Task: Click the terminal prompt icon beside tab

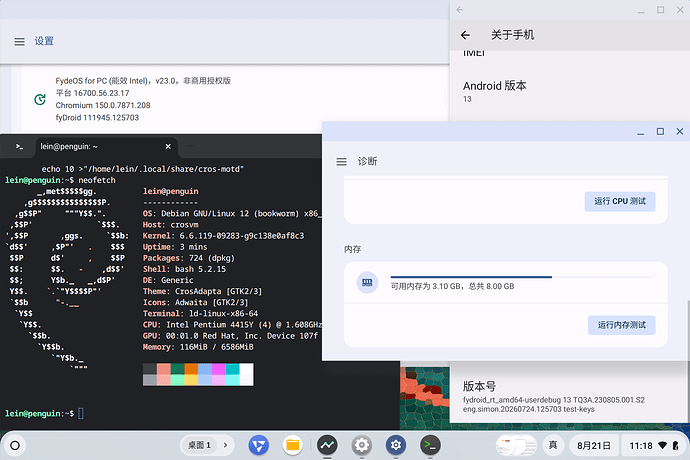Action: pyautogui.click(x=19, y=147)
